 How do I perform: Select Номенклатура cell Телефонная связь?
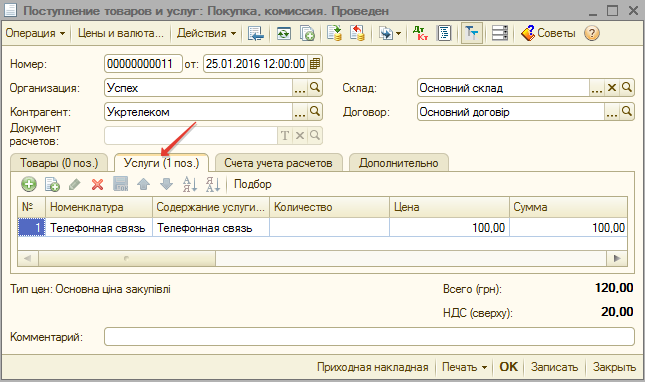tap(99, 227)
